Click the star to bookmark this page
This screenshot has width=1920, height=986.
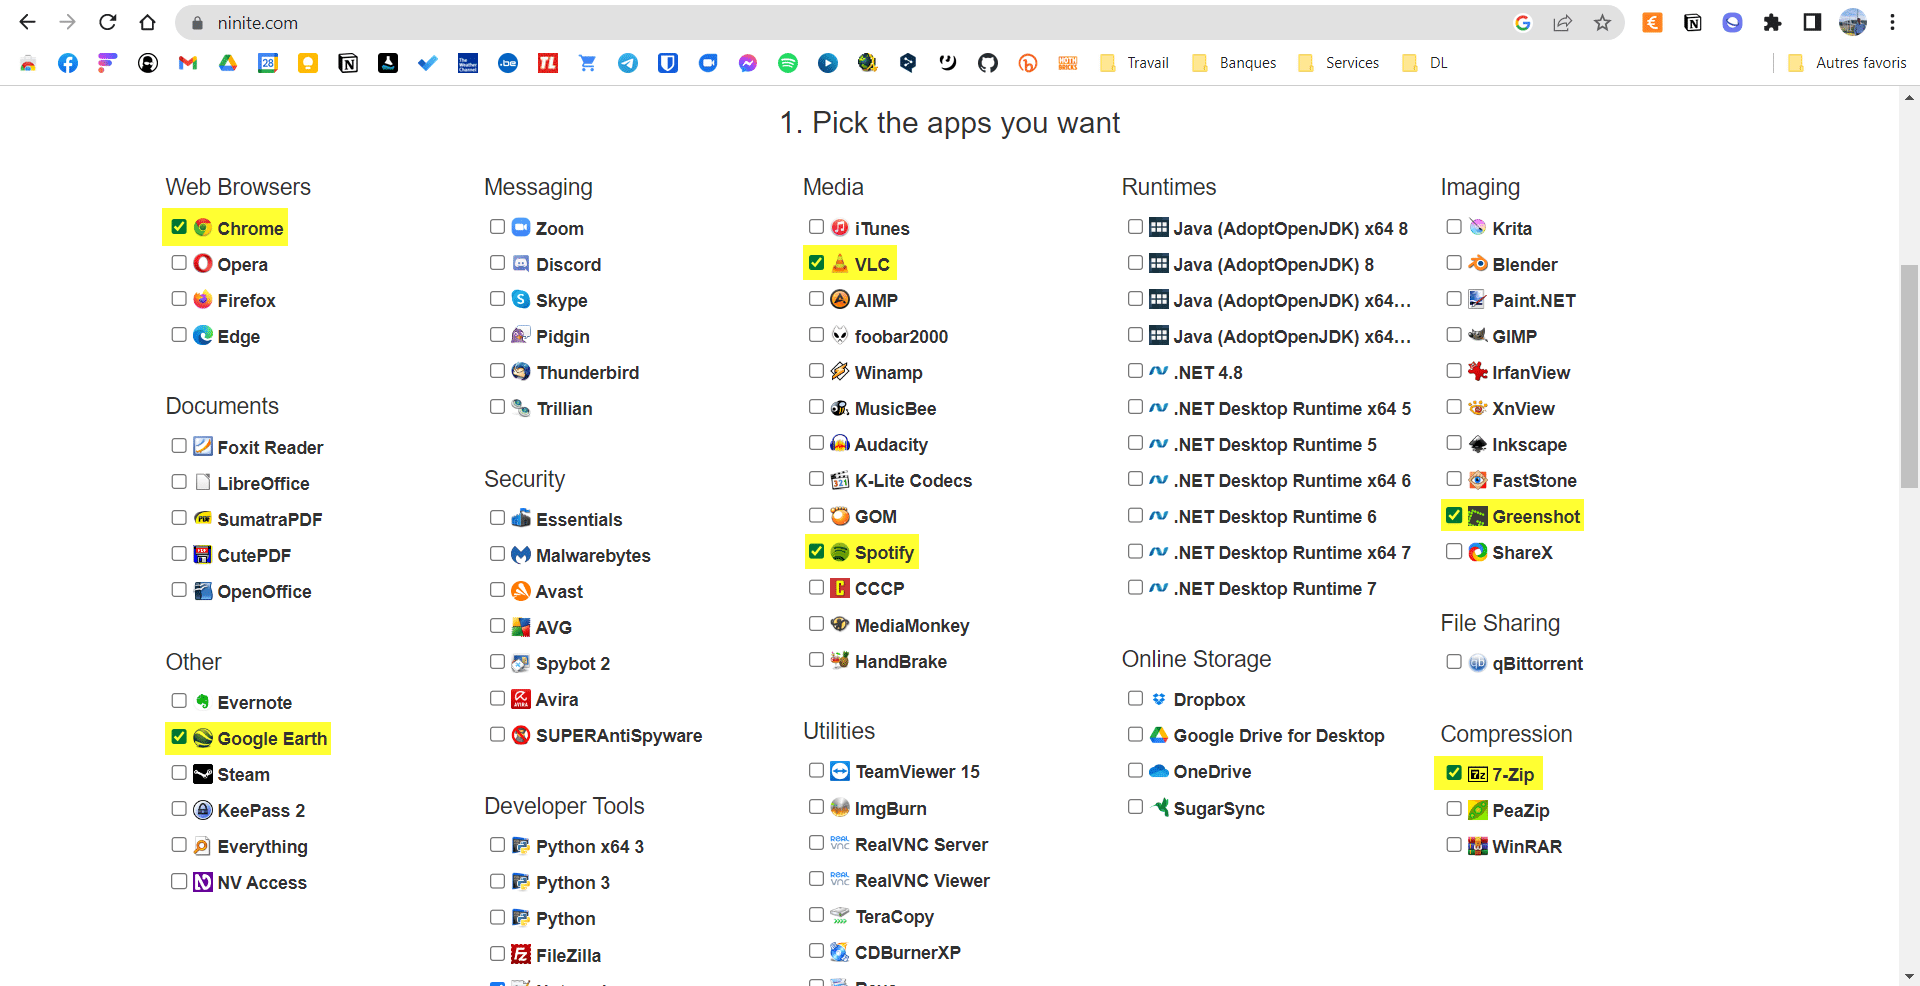[1602, 22]
